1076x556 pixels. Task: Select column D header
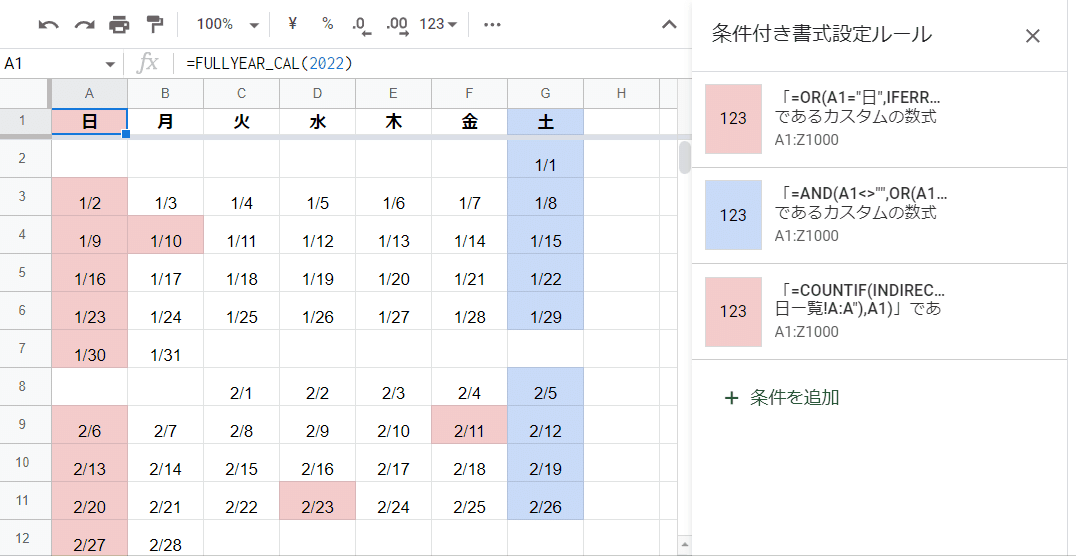pos(317,94)
